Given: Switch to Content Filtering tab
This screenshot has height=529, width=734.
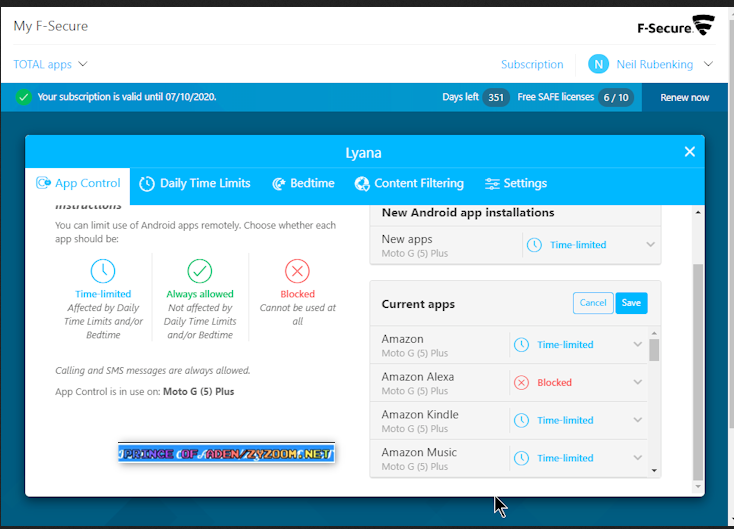Looking at the screenshot, I should [409, 184].
